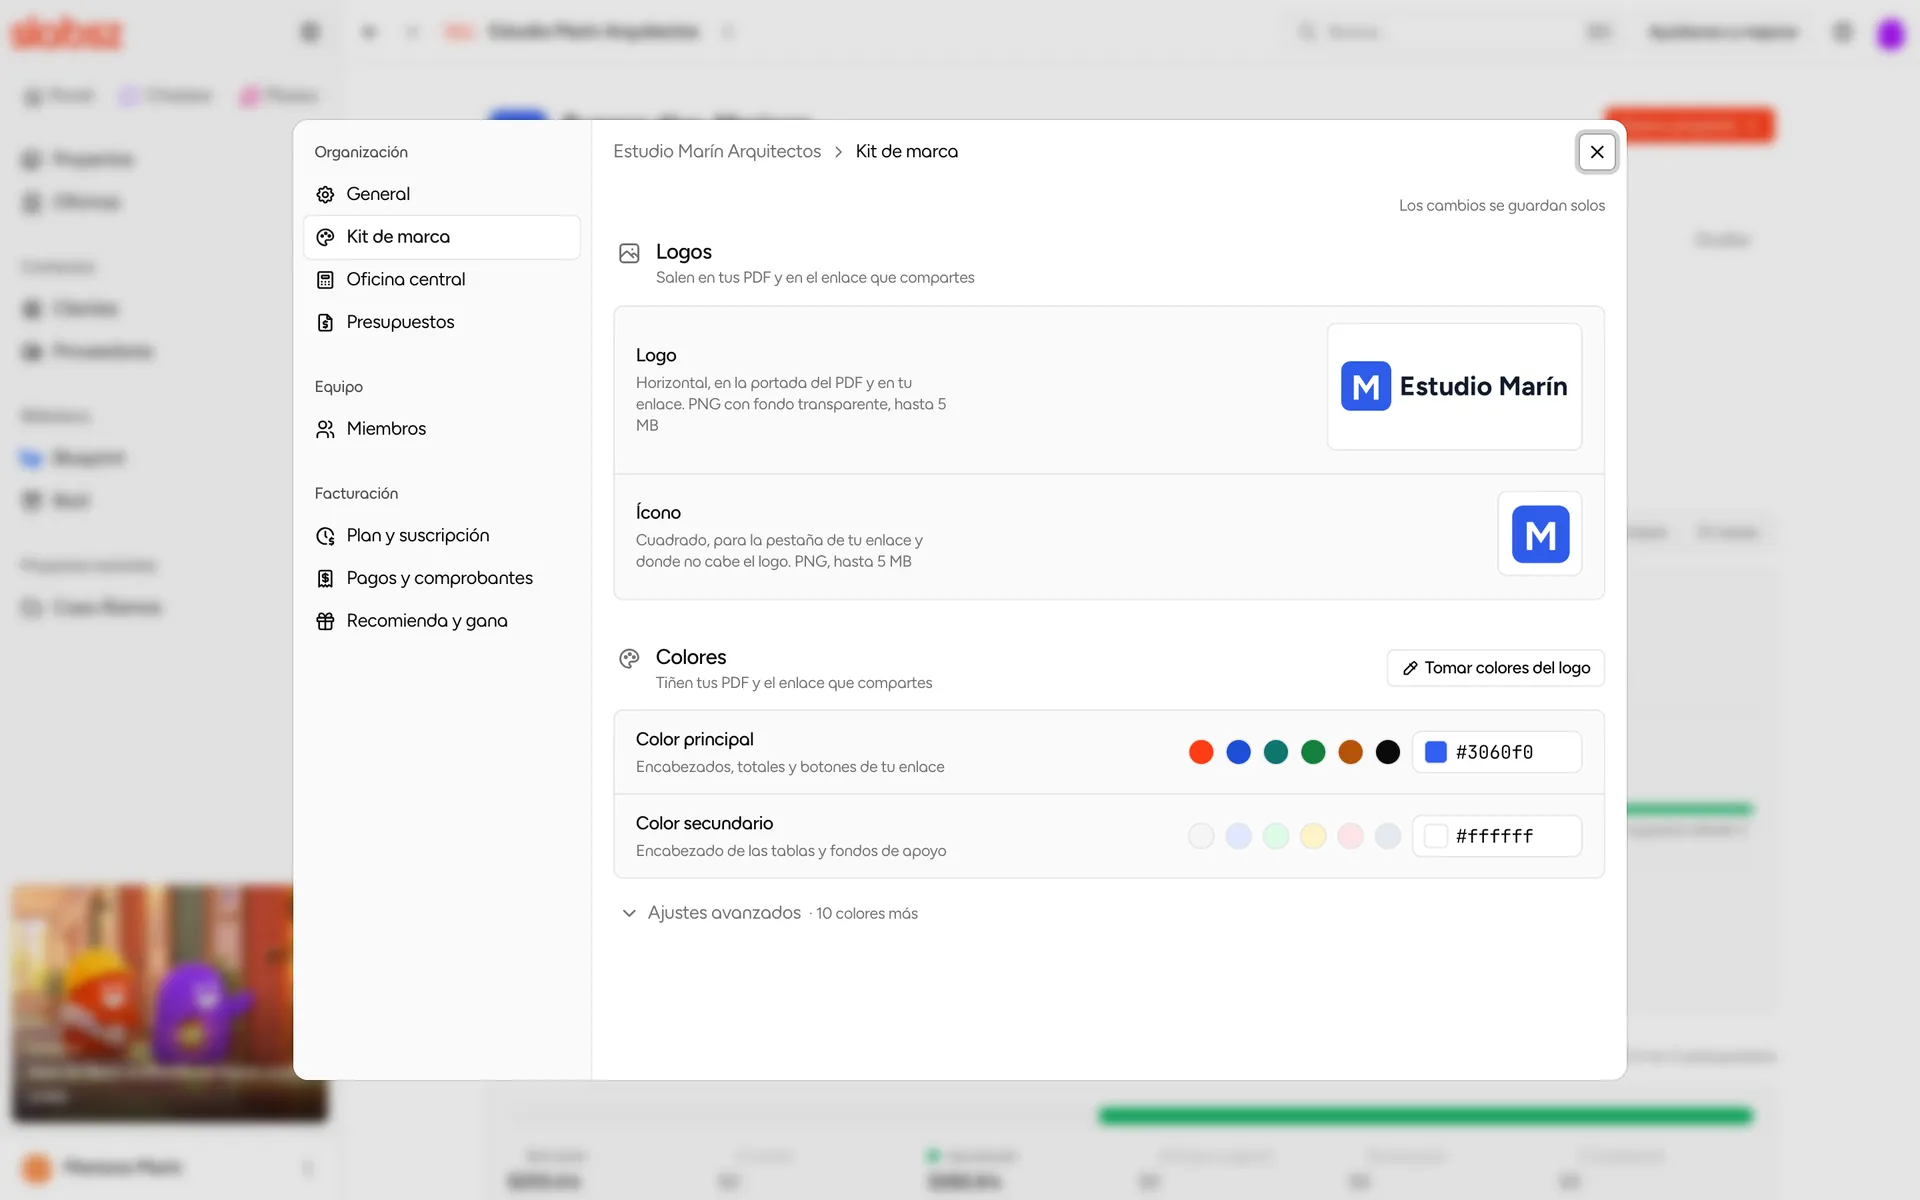Pick the orange-red primary color swatch
1920x1200 pixels.
(x=1201, y=752)
